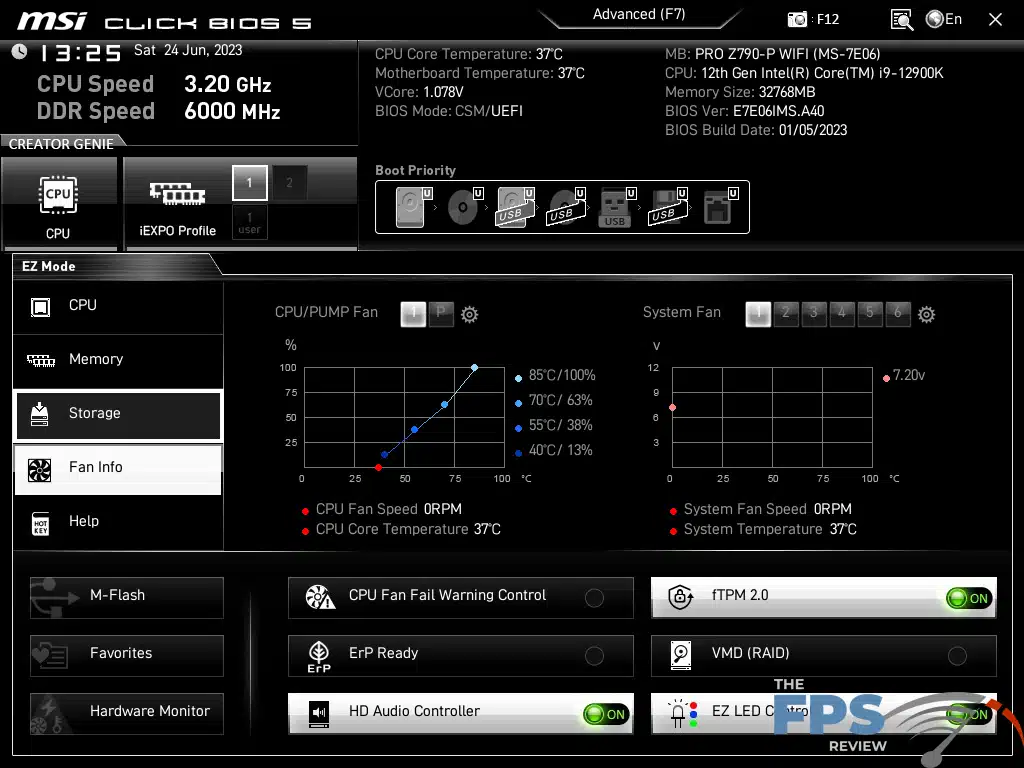Click the 85°C/100% fan curve point
Viewport: 1024px width, 768px height.
(x=475, y=368)
